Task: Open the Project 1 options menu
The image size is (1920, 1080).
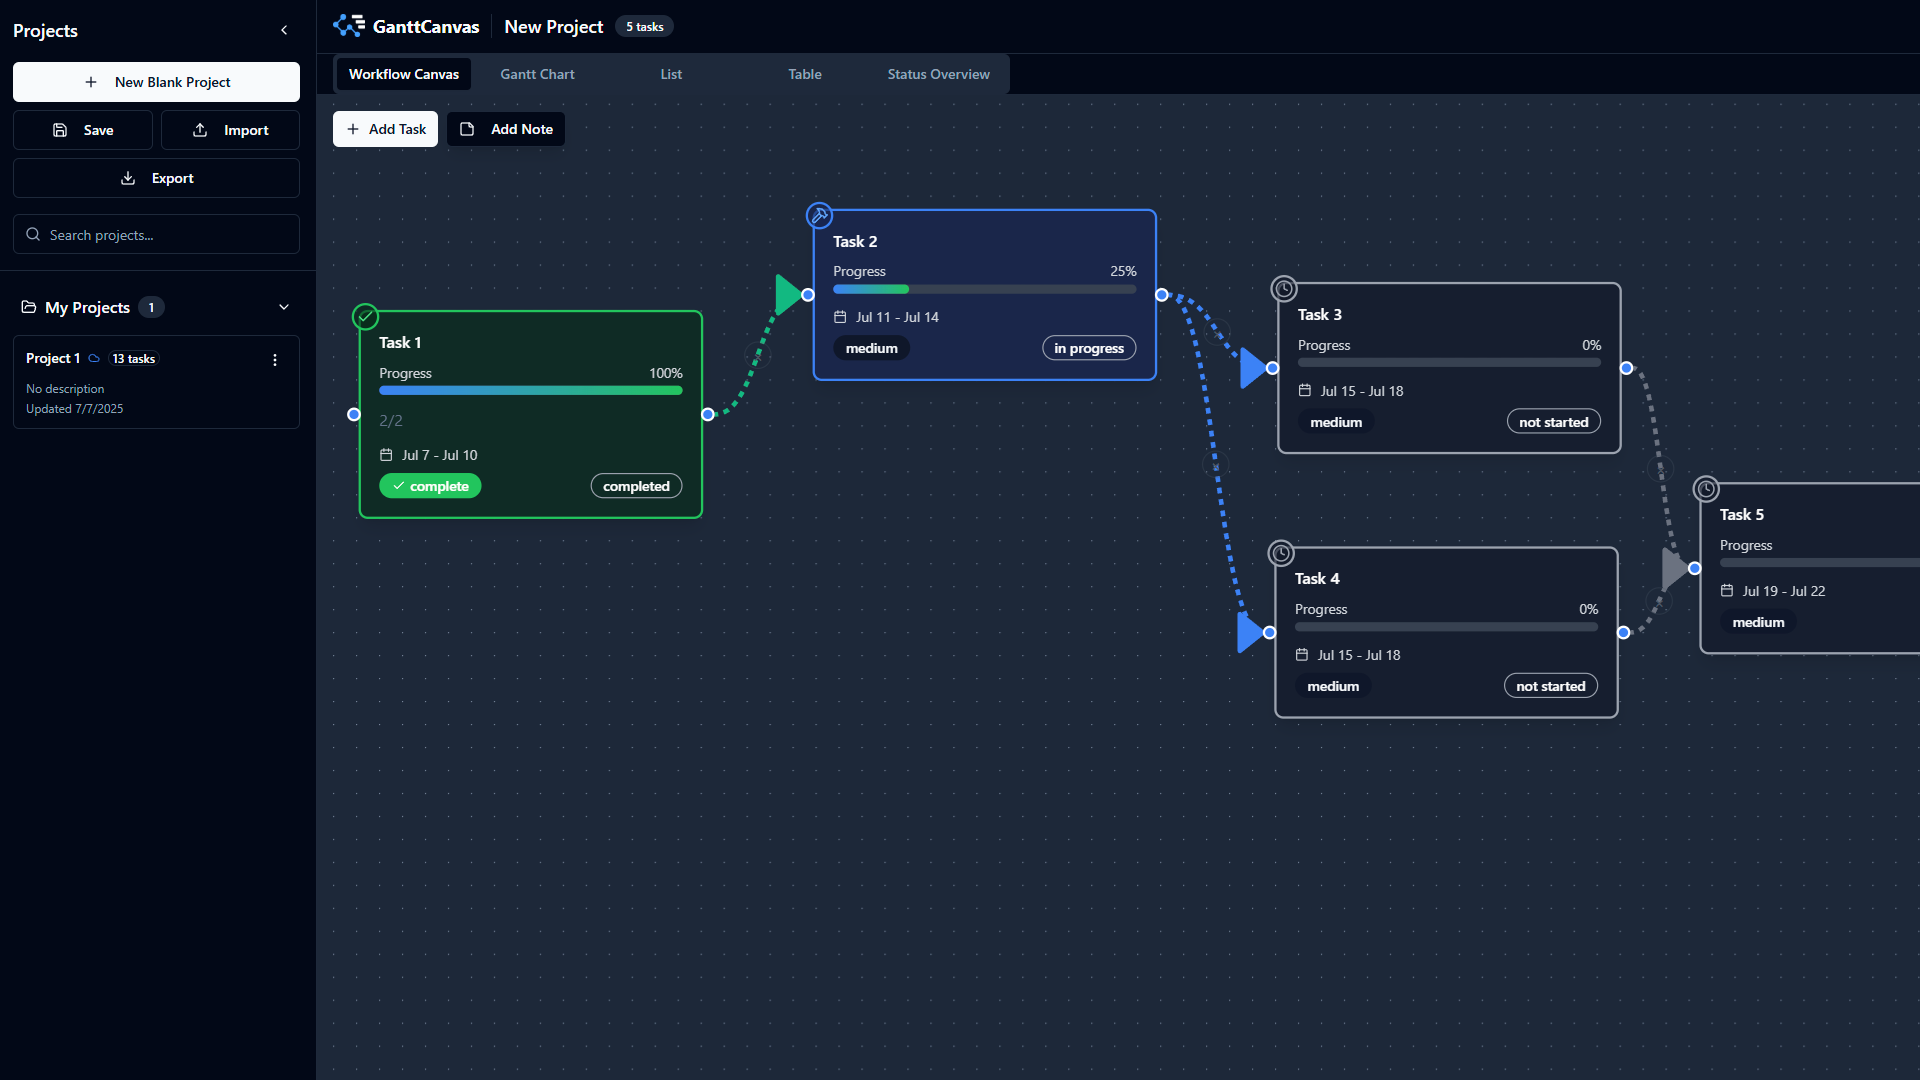Action: (275, 359)
